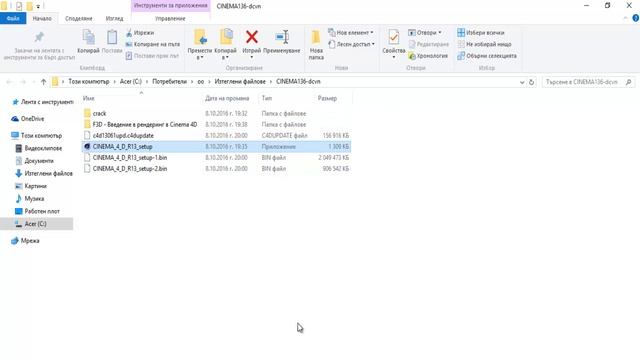Click Потребители in the address path
Screen dimensions: 640x360
(x=169, y=82)
